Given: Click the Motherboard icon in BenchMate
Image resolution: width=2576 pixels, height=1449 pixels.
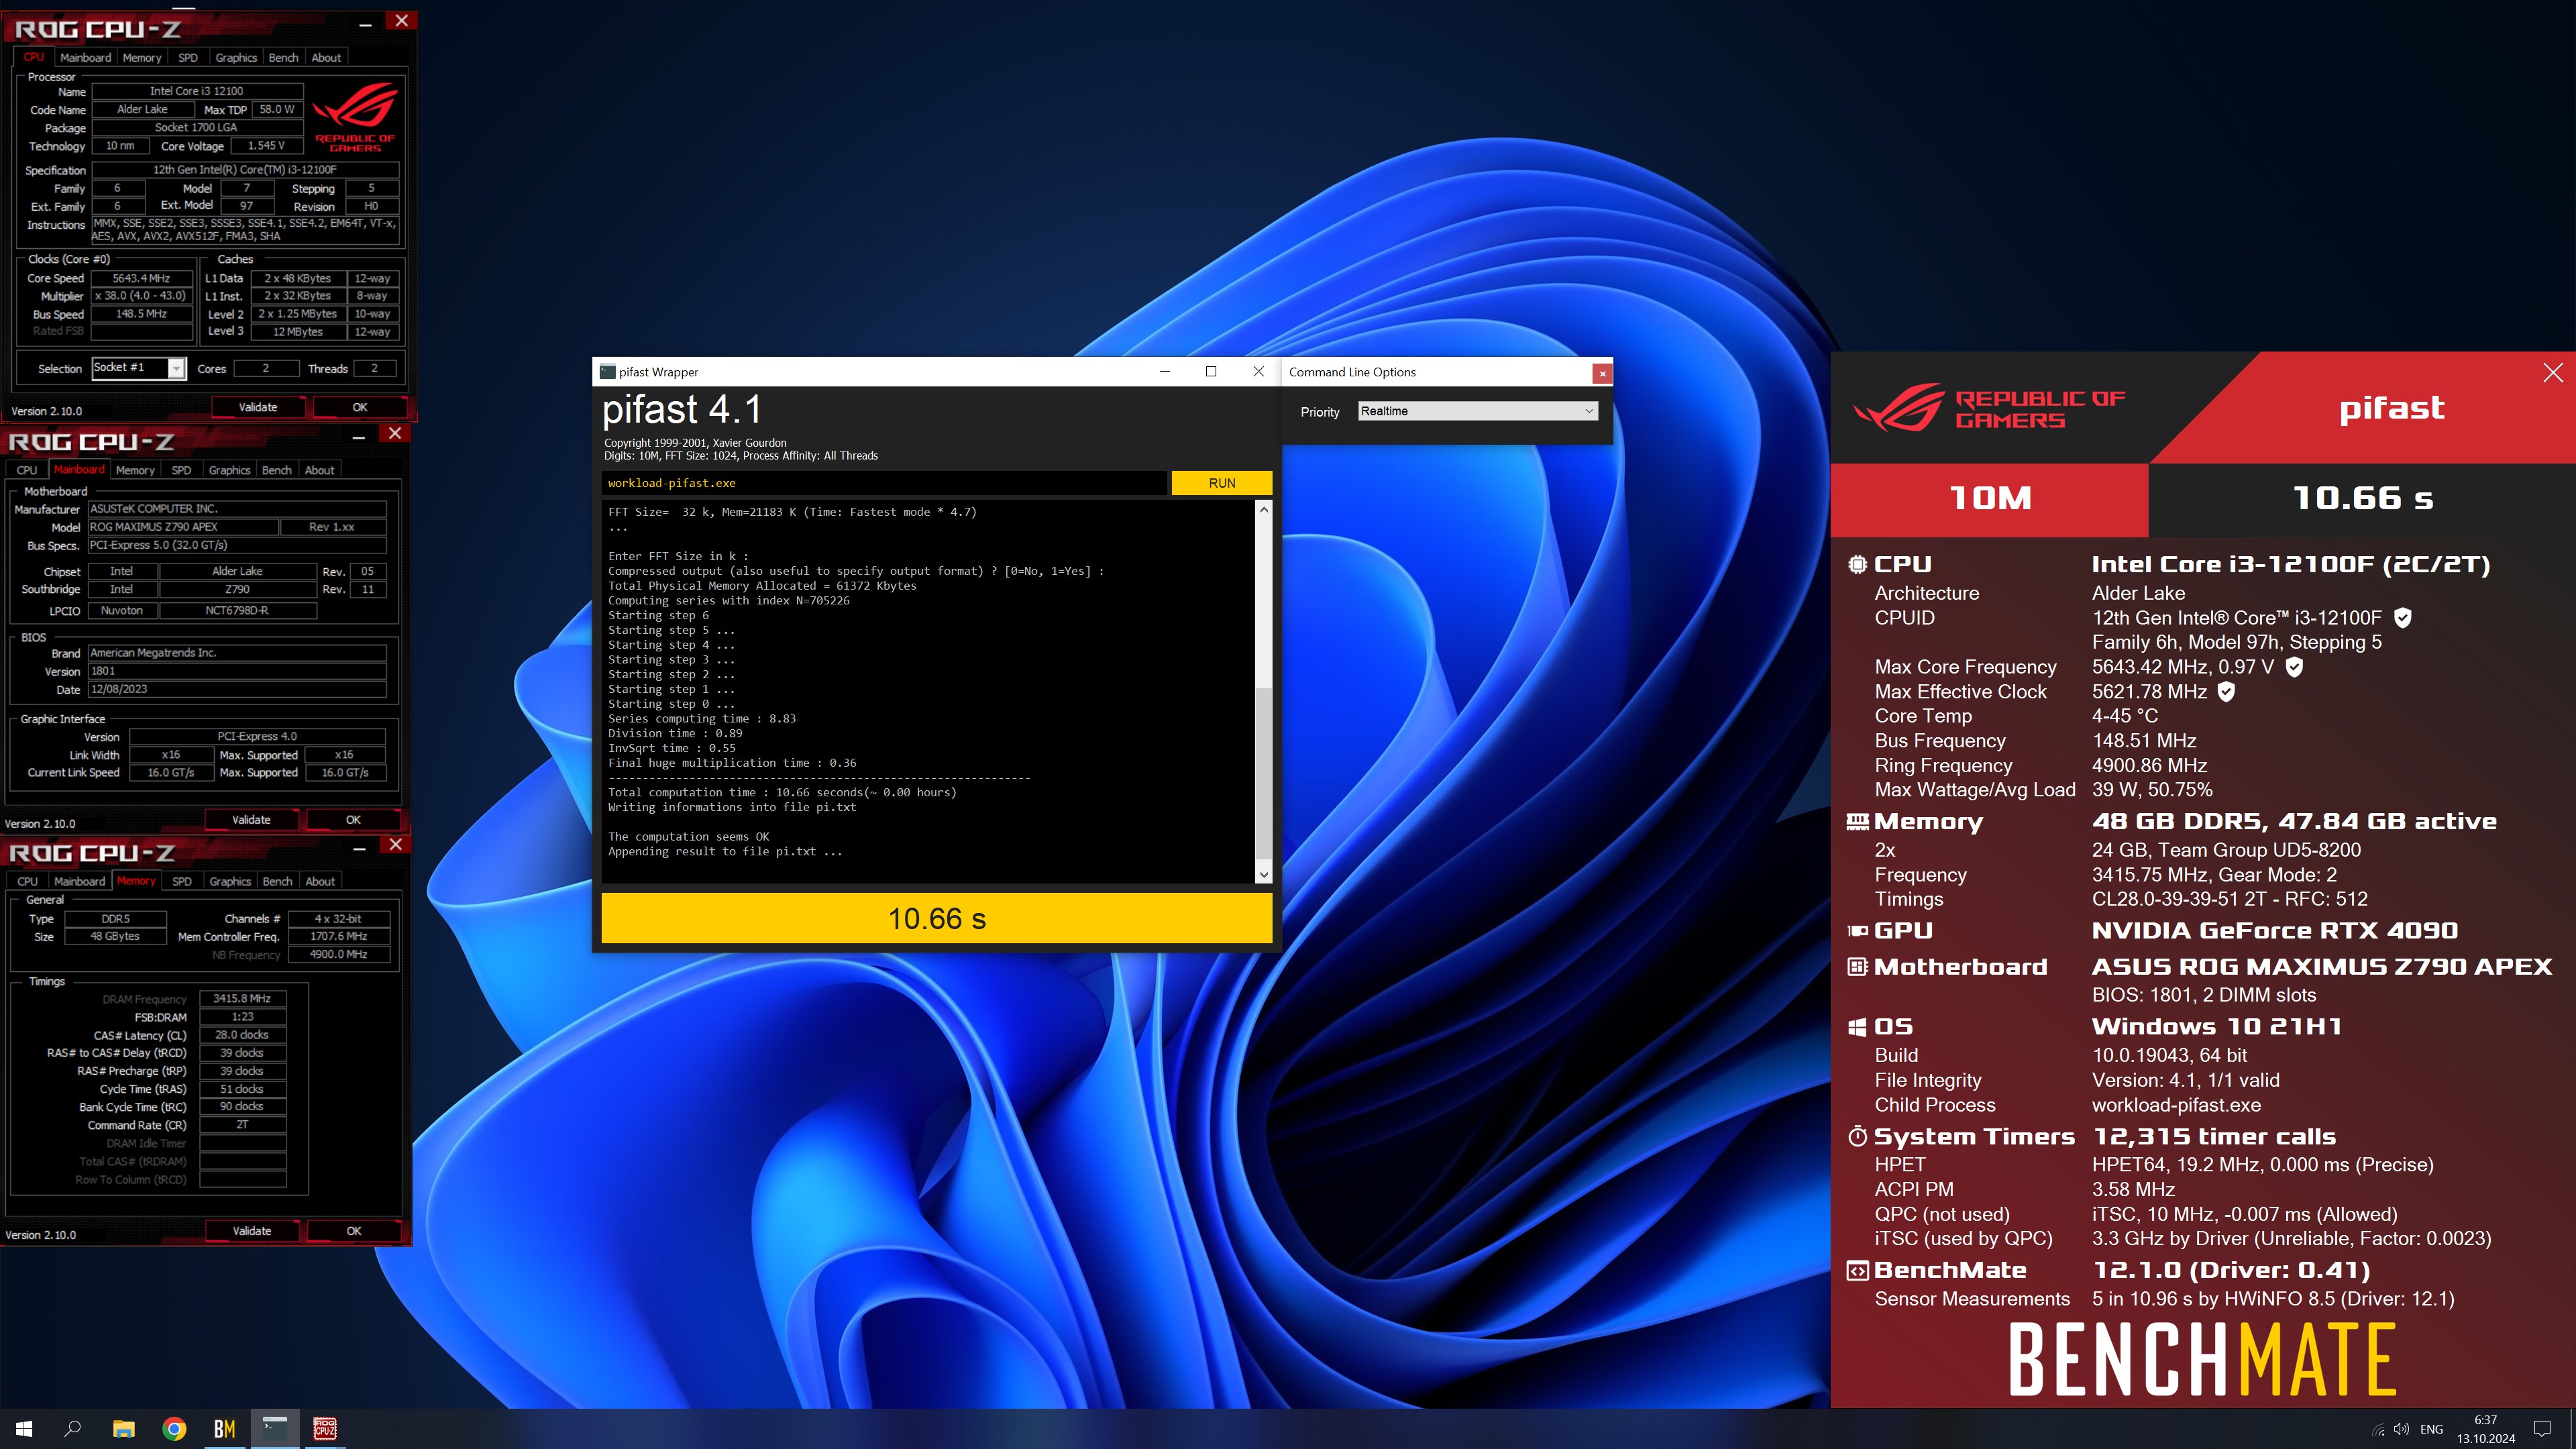Looking at the screenshot, I should click(x=1857, y=967).
